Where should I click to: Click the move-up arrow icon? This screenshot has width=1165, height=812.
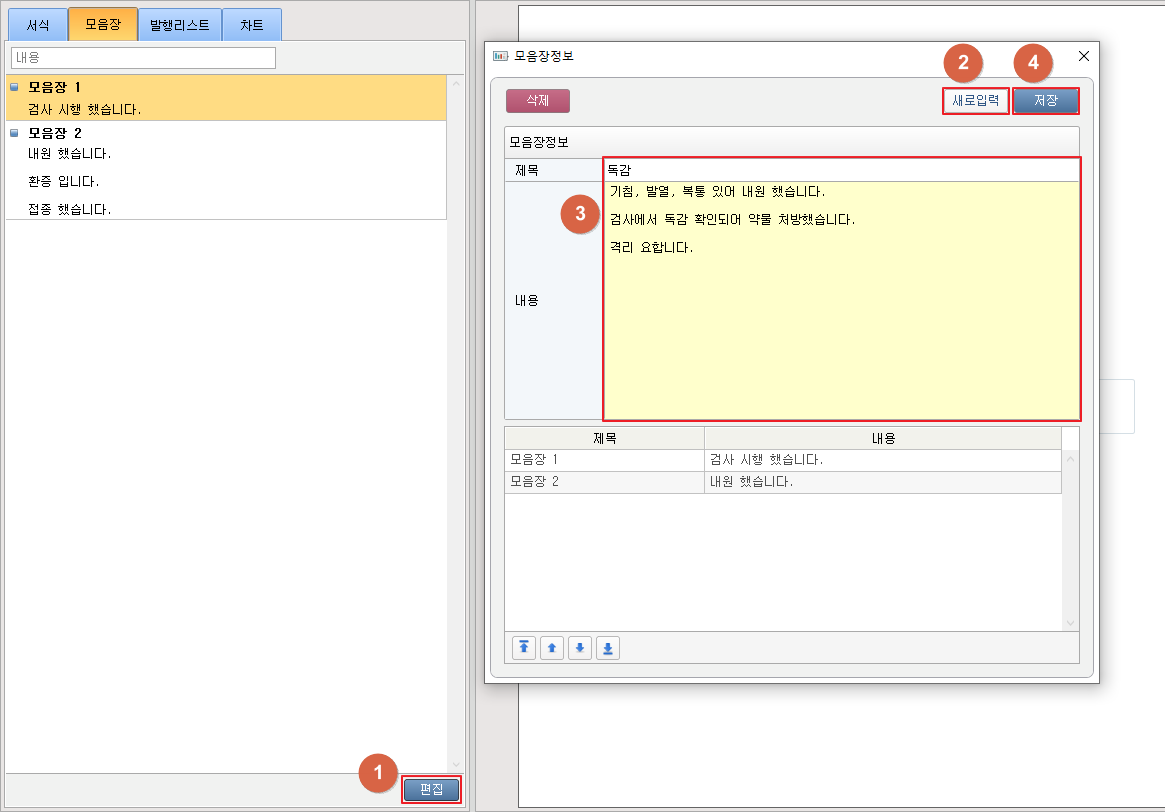pyautogui.click(x=552, y=648)
